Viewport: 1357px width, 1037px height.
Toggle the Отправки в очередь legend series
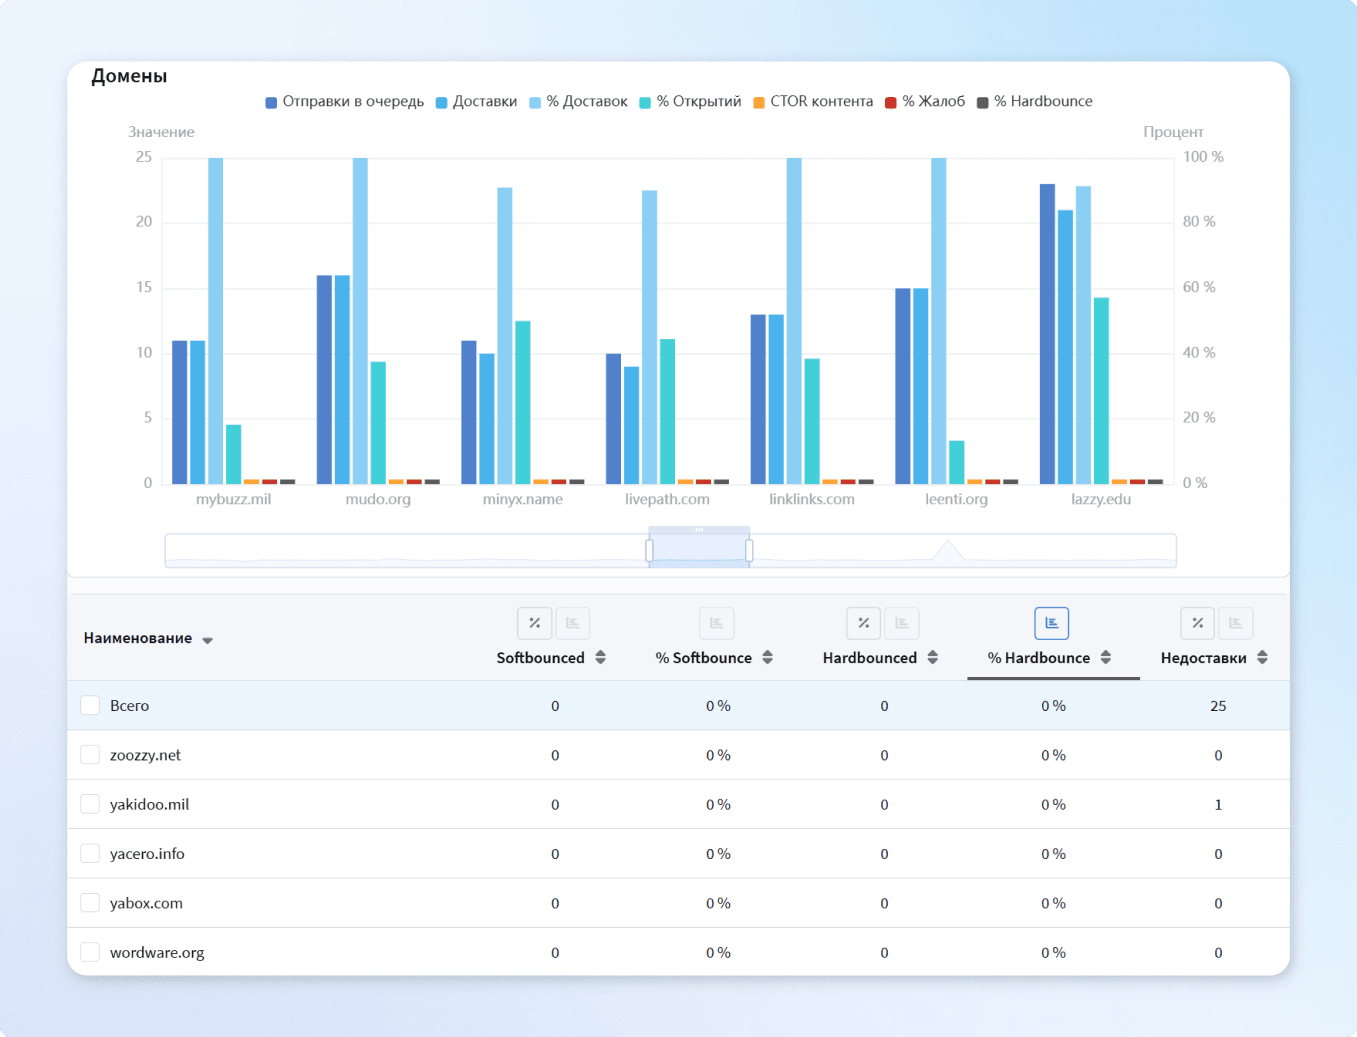tap(345, 102)
